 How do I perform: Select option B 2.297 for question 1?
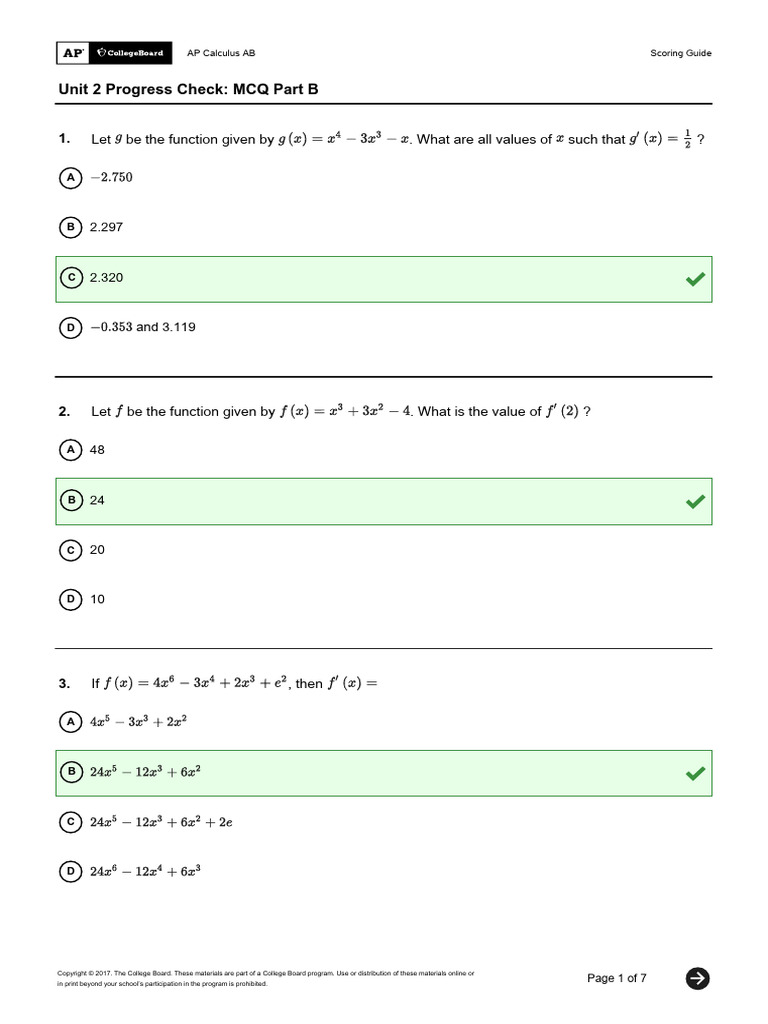[71, 227]
